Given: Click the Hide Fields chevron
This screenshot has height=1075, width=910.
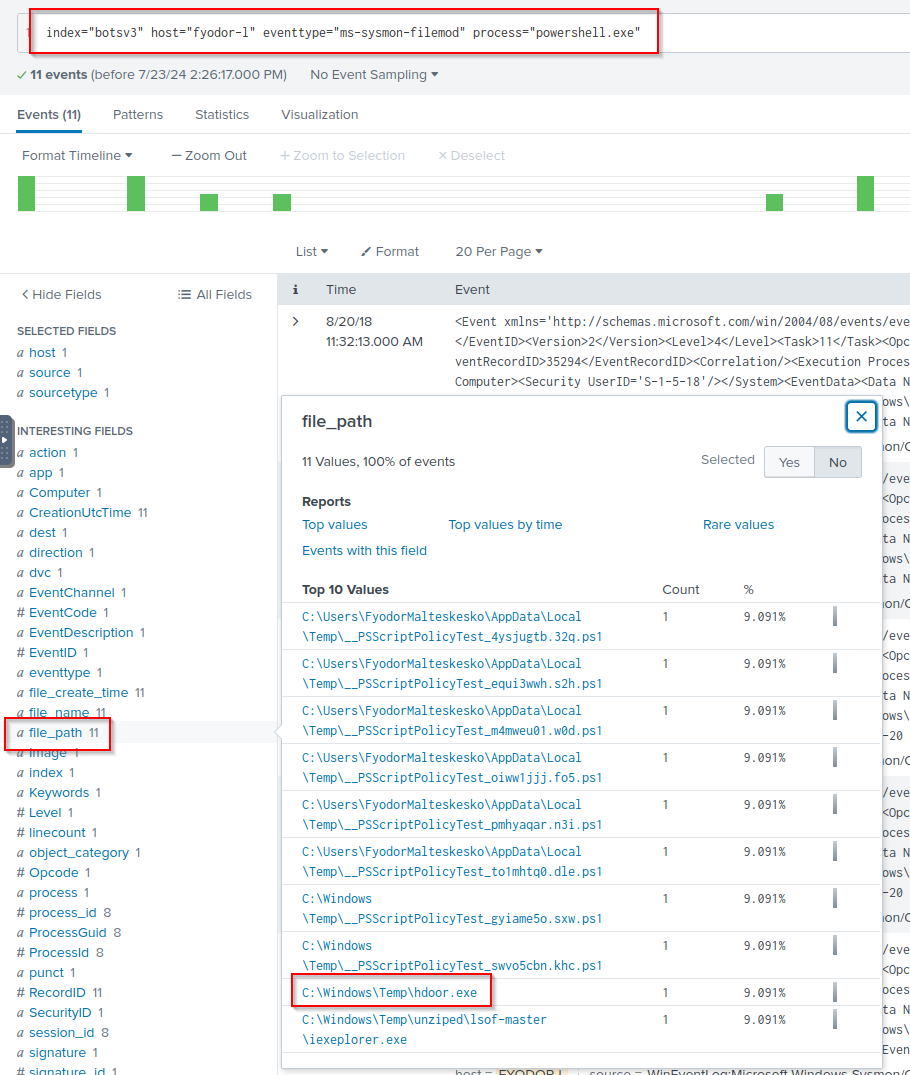Looking at the screenshot, I should tap(25, 295).
